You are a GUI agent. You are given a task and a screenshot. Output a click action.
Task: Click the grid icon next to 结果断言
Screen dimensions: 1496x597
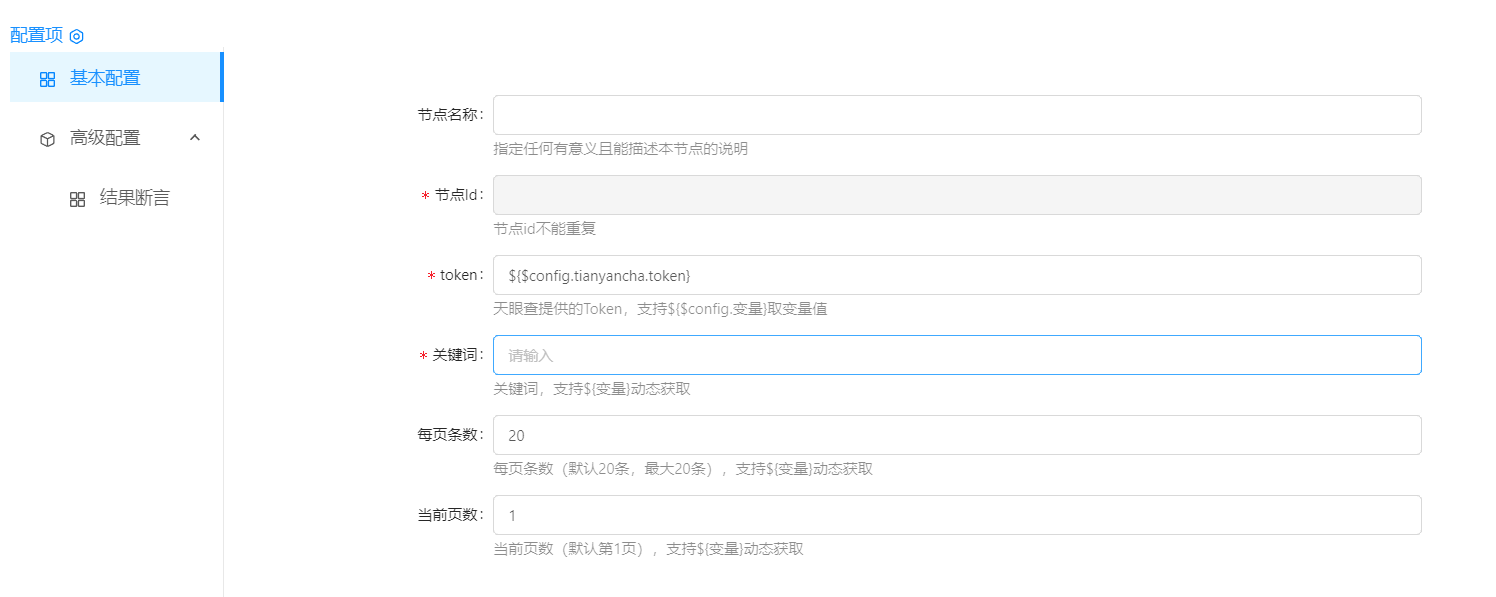77,199
